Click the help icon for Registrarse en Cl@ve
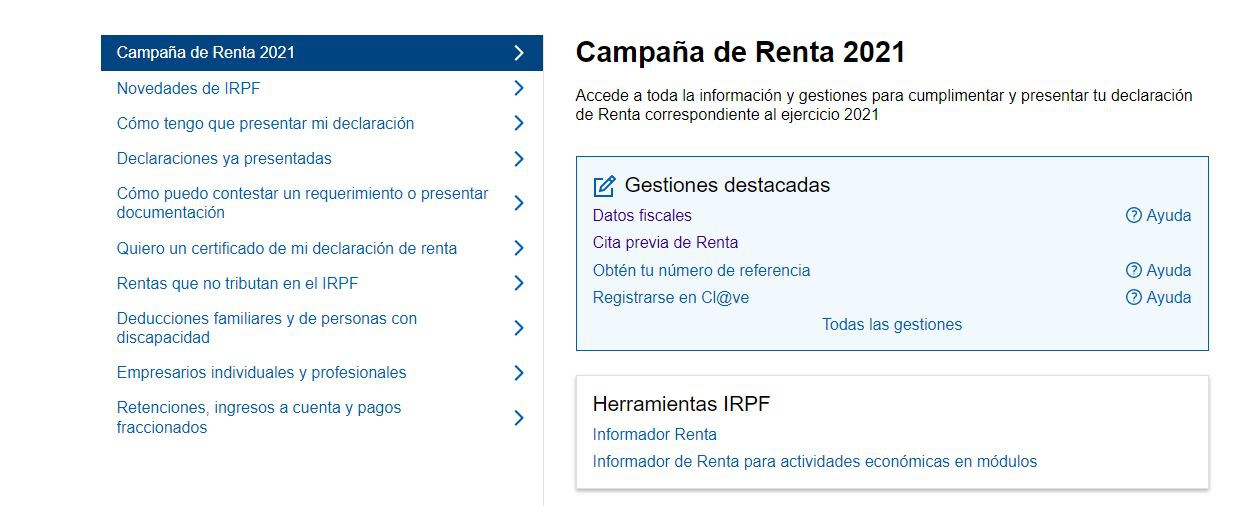Image resolution: width=1240 pixels, height=506 pixels. point(1134,298)
